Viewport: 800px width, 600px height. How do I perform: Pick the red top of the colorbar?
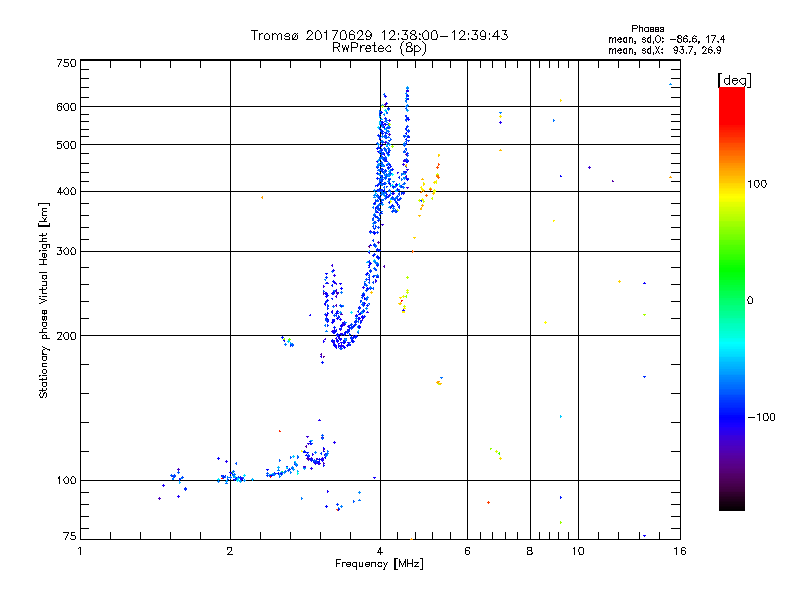point(731,93)
